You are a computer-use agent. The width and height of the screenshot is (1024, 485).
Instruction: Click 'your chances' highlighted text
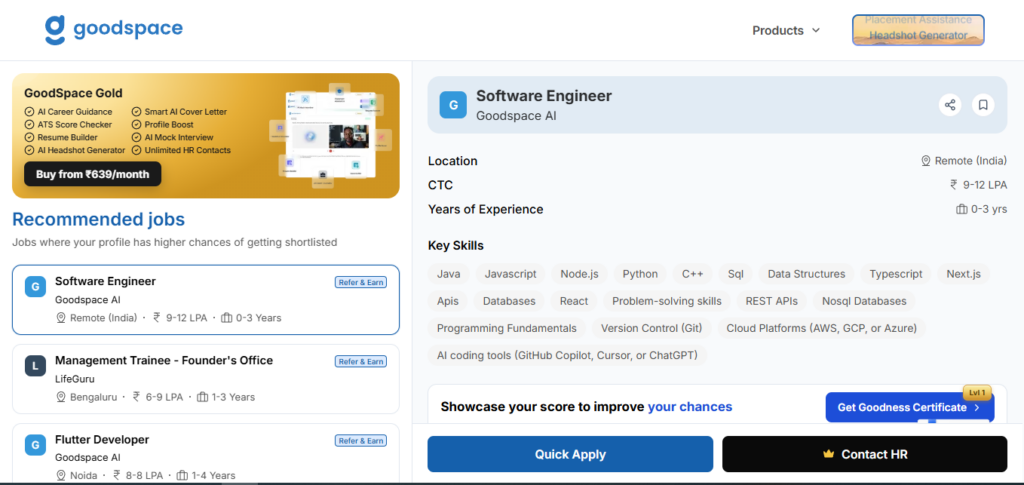(x=690, y=407)
